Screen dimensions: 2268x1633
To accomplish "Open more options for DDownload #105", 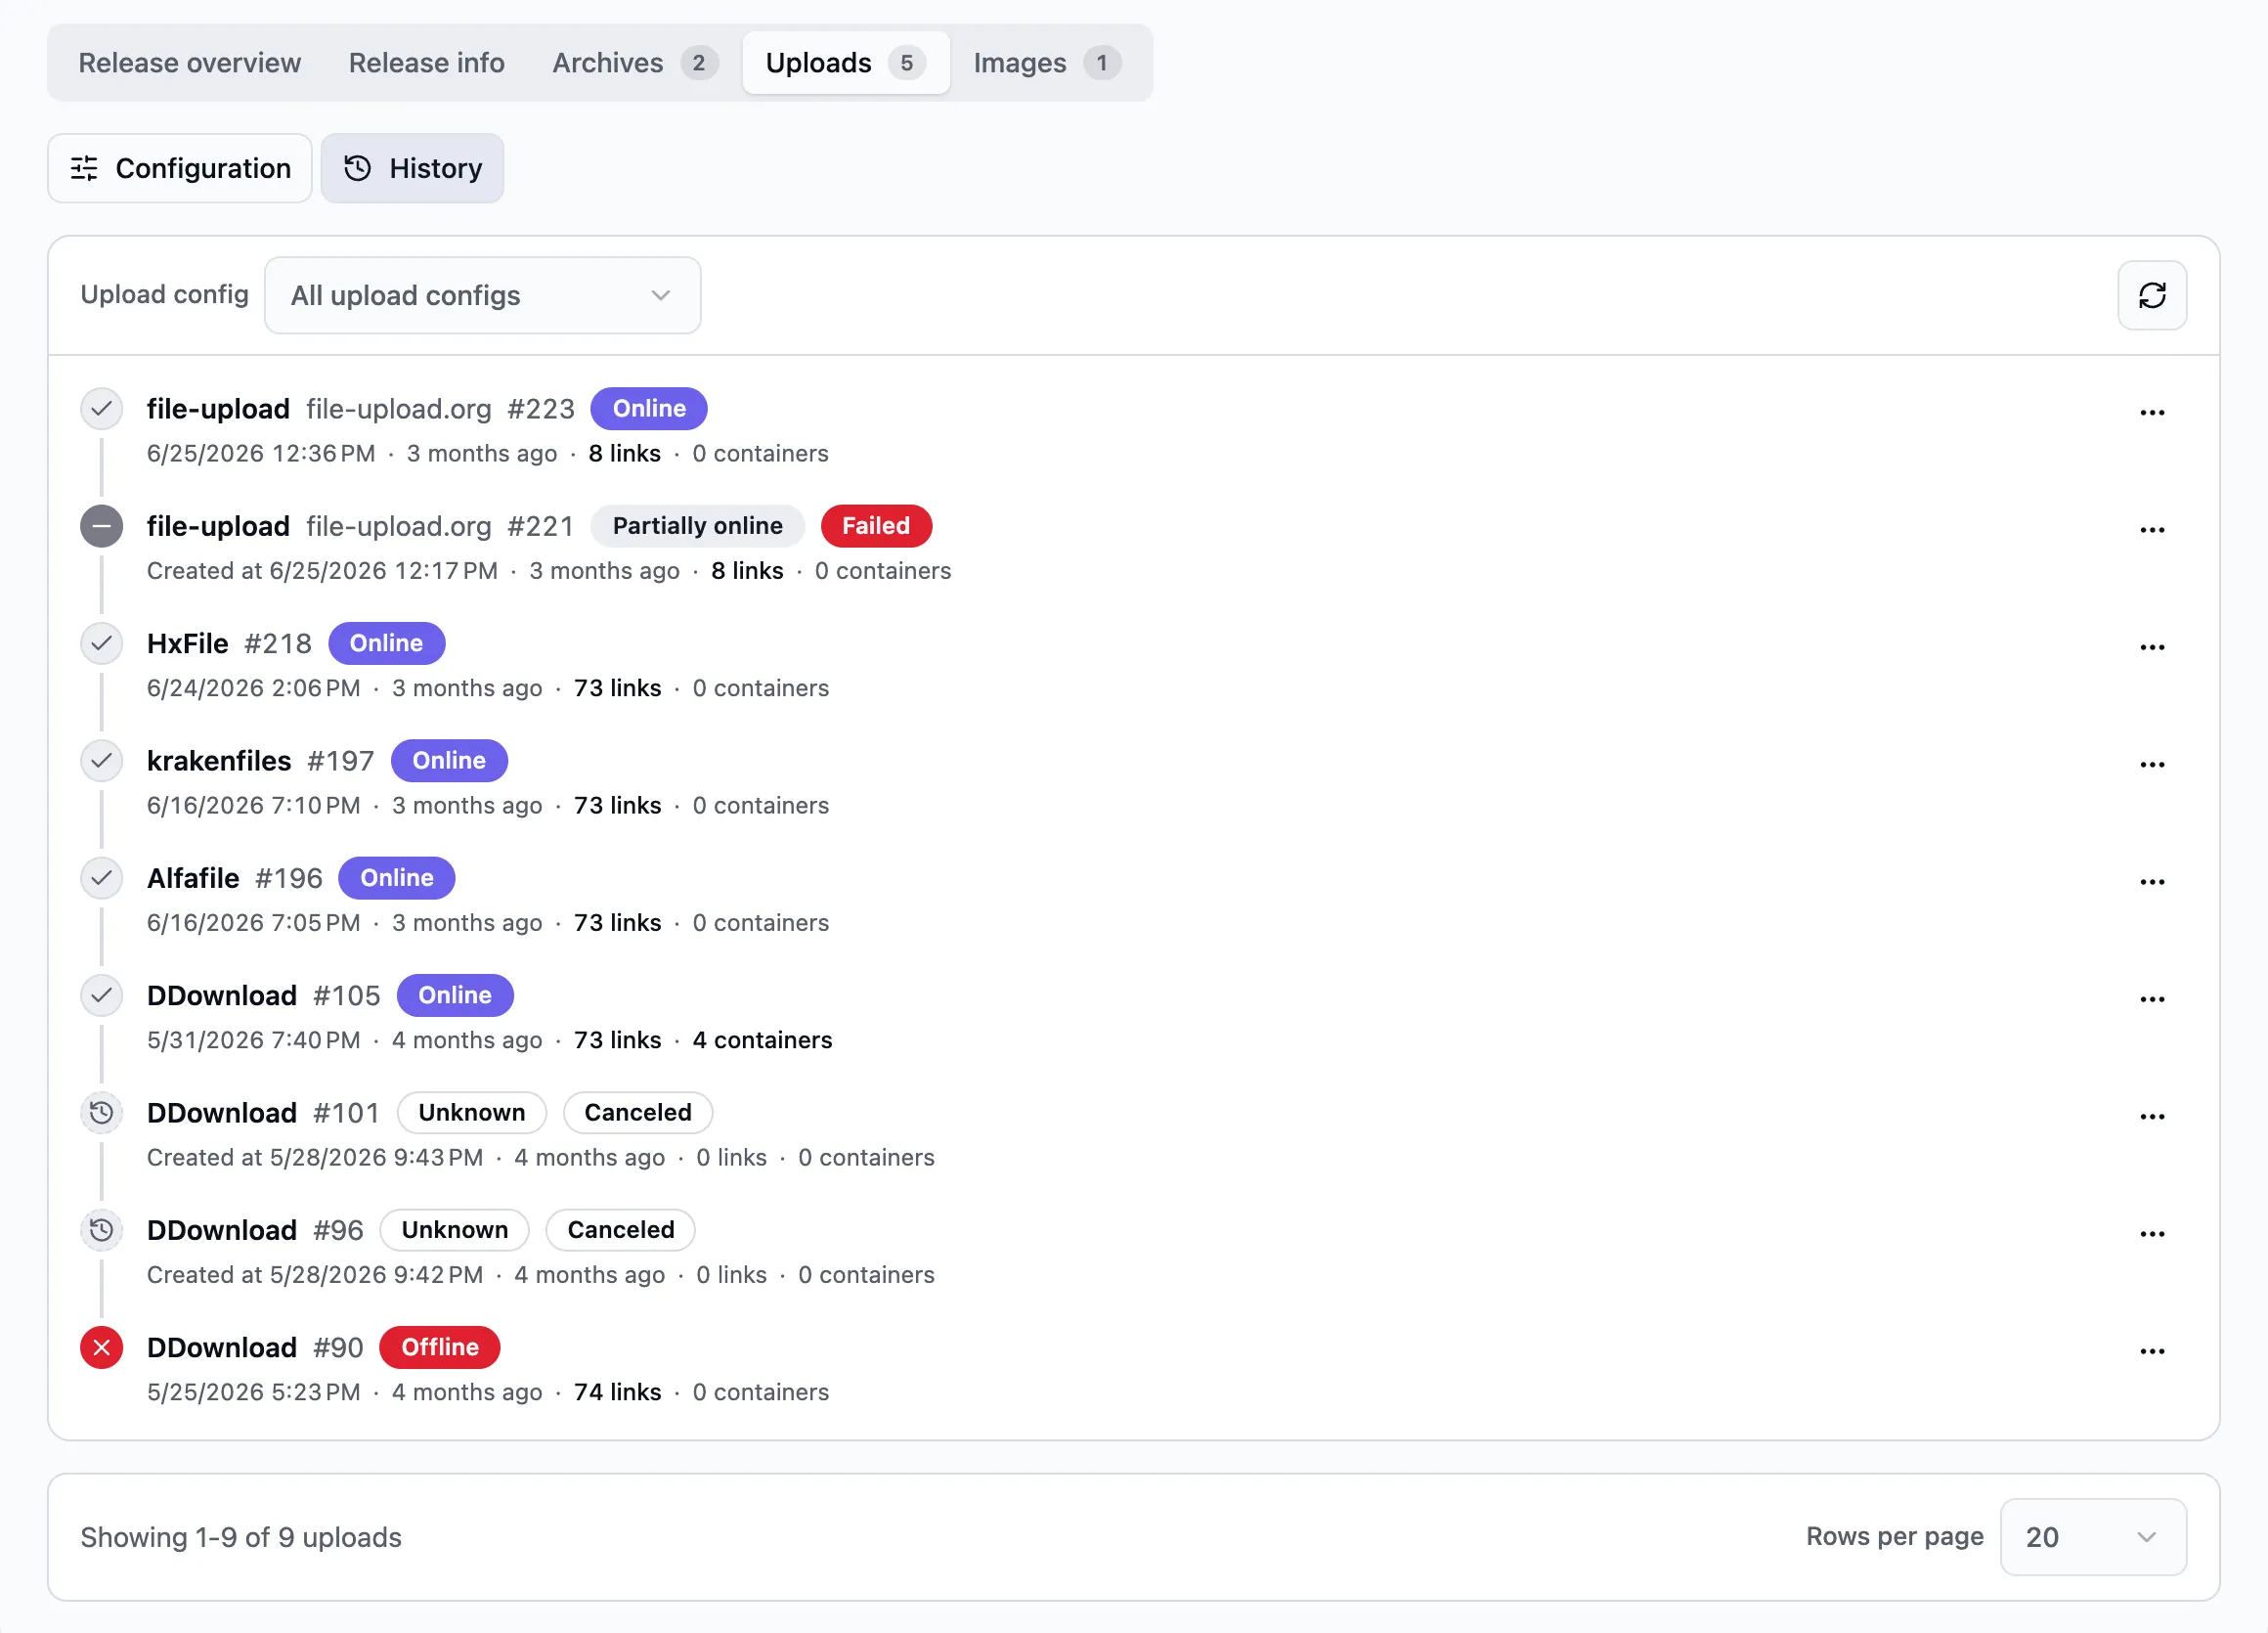I will 2152,999.
